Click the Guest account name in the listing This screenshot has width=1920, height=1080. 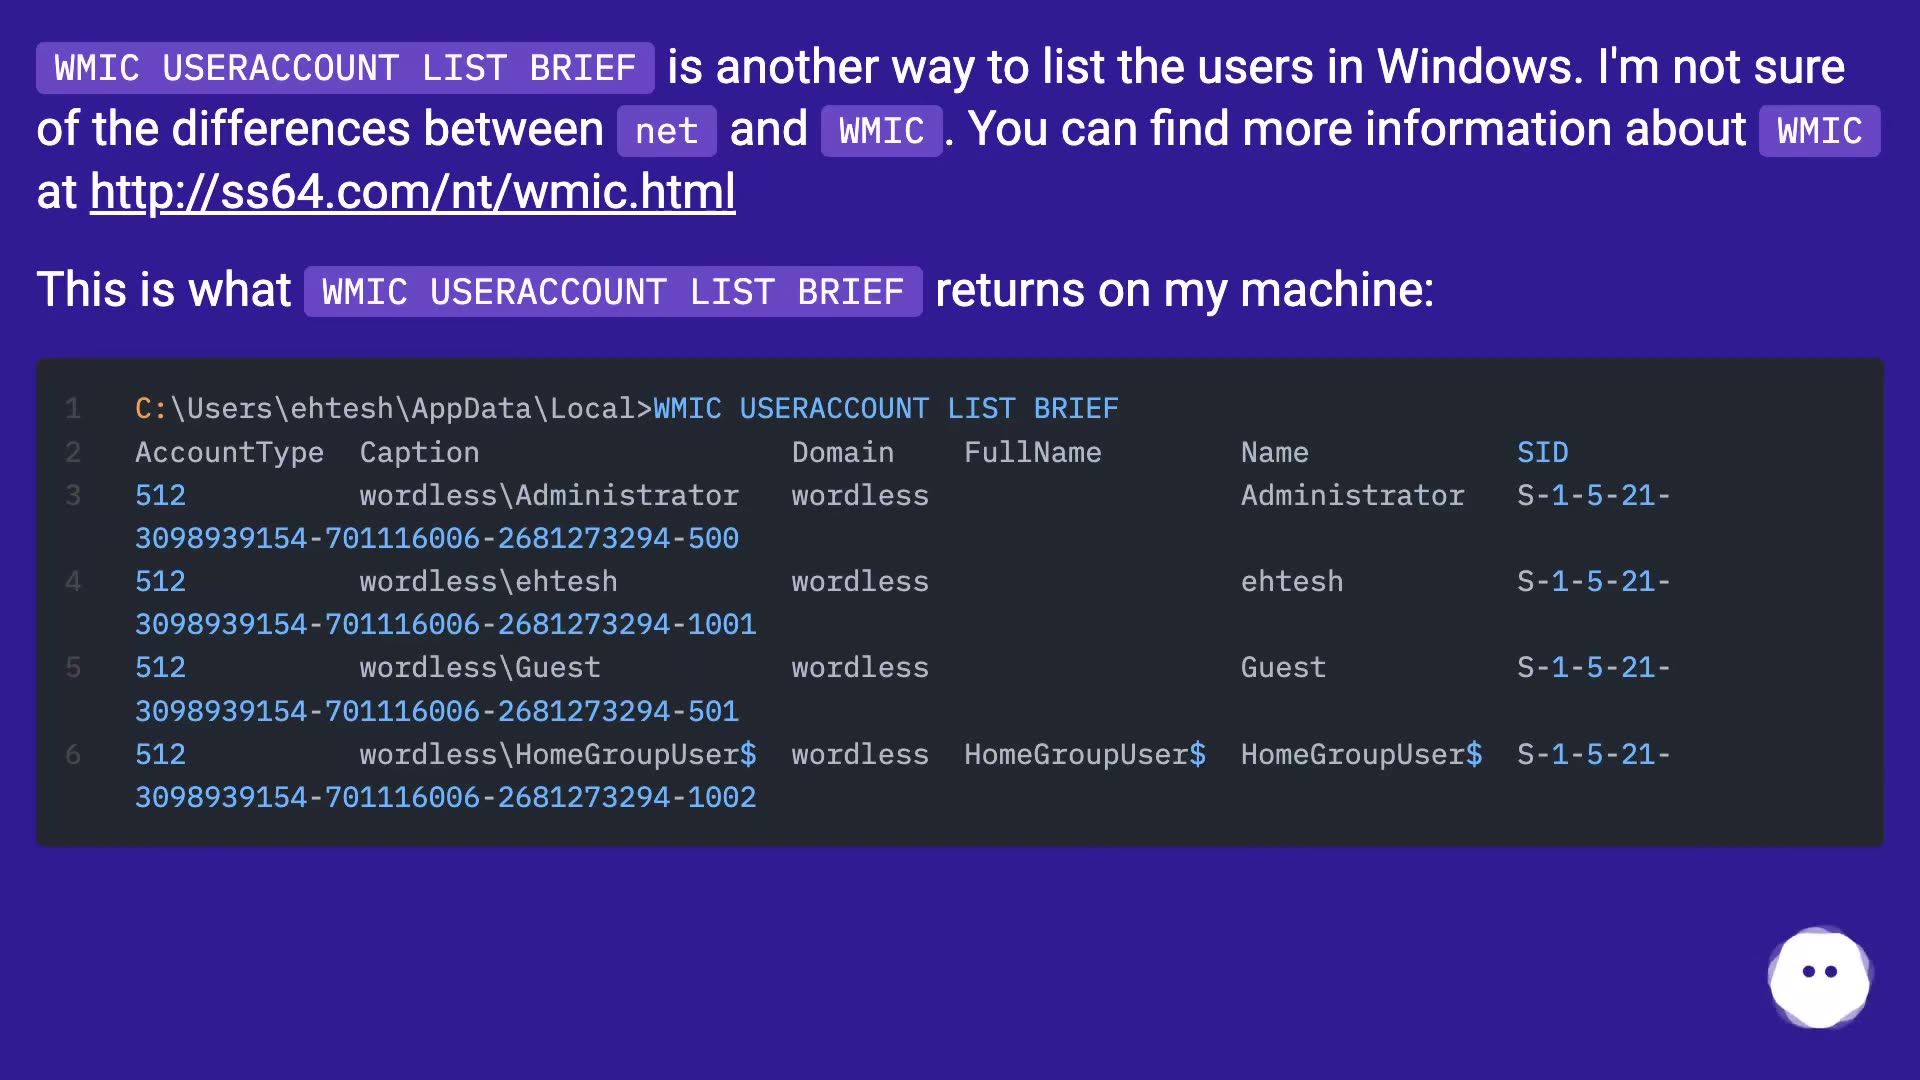click(1283, 667)
